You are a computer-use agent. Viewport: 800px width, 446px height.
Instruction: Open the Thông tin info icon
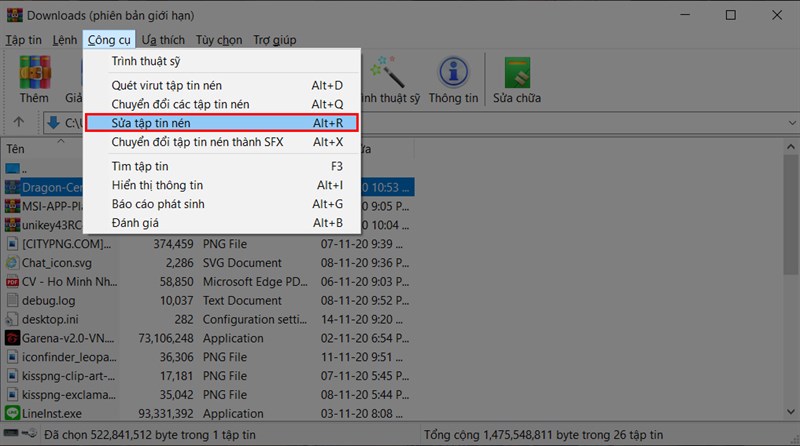tap(453, 72)
